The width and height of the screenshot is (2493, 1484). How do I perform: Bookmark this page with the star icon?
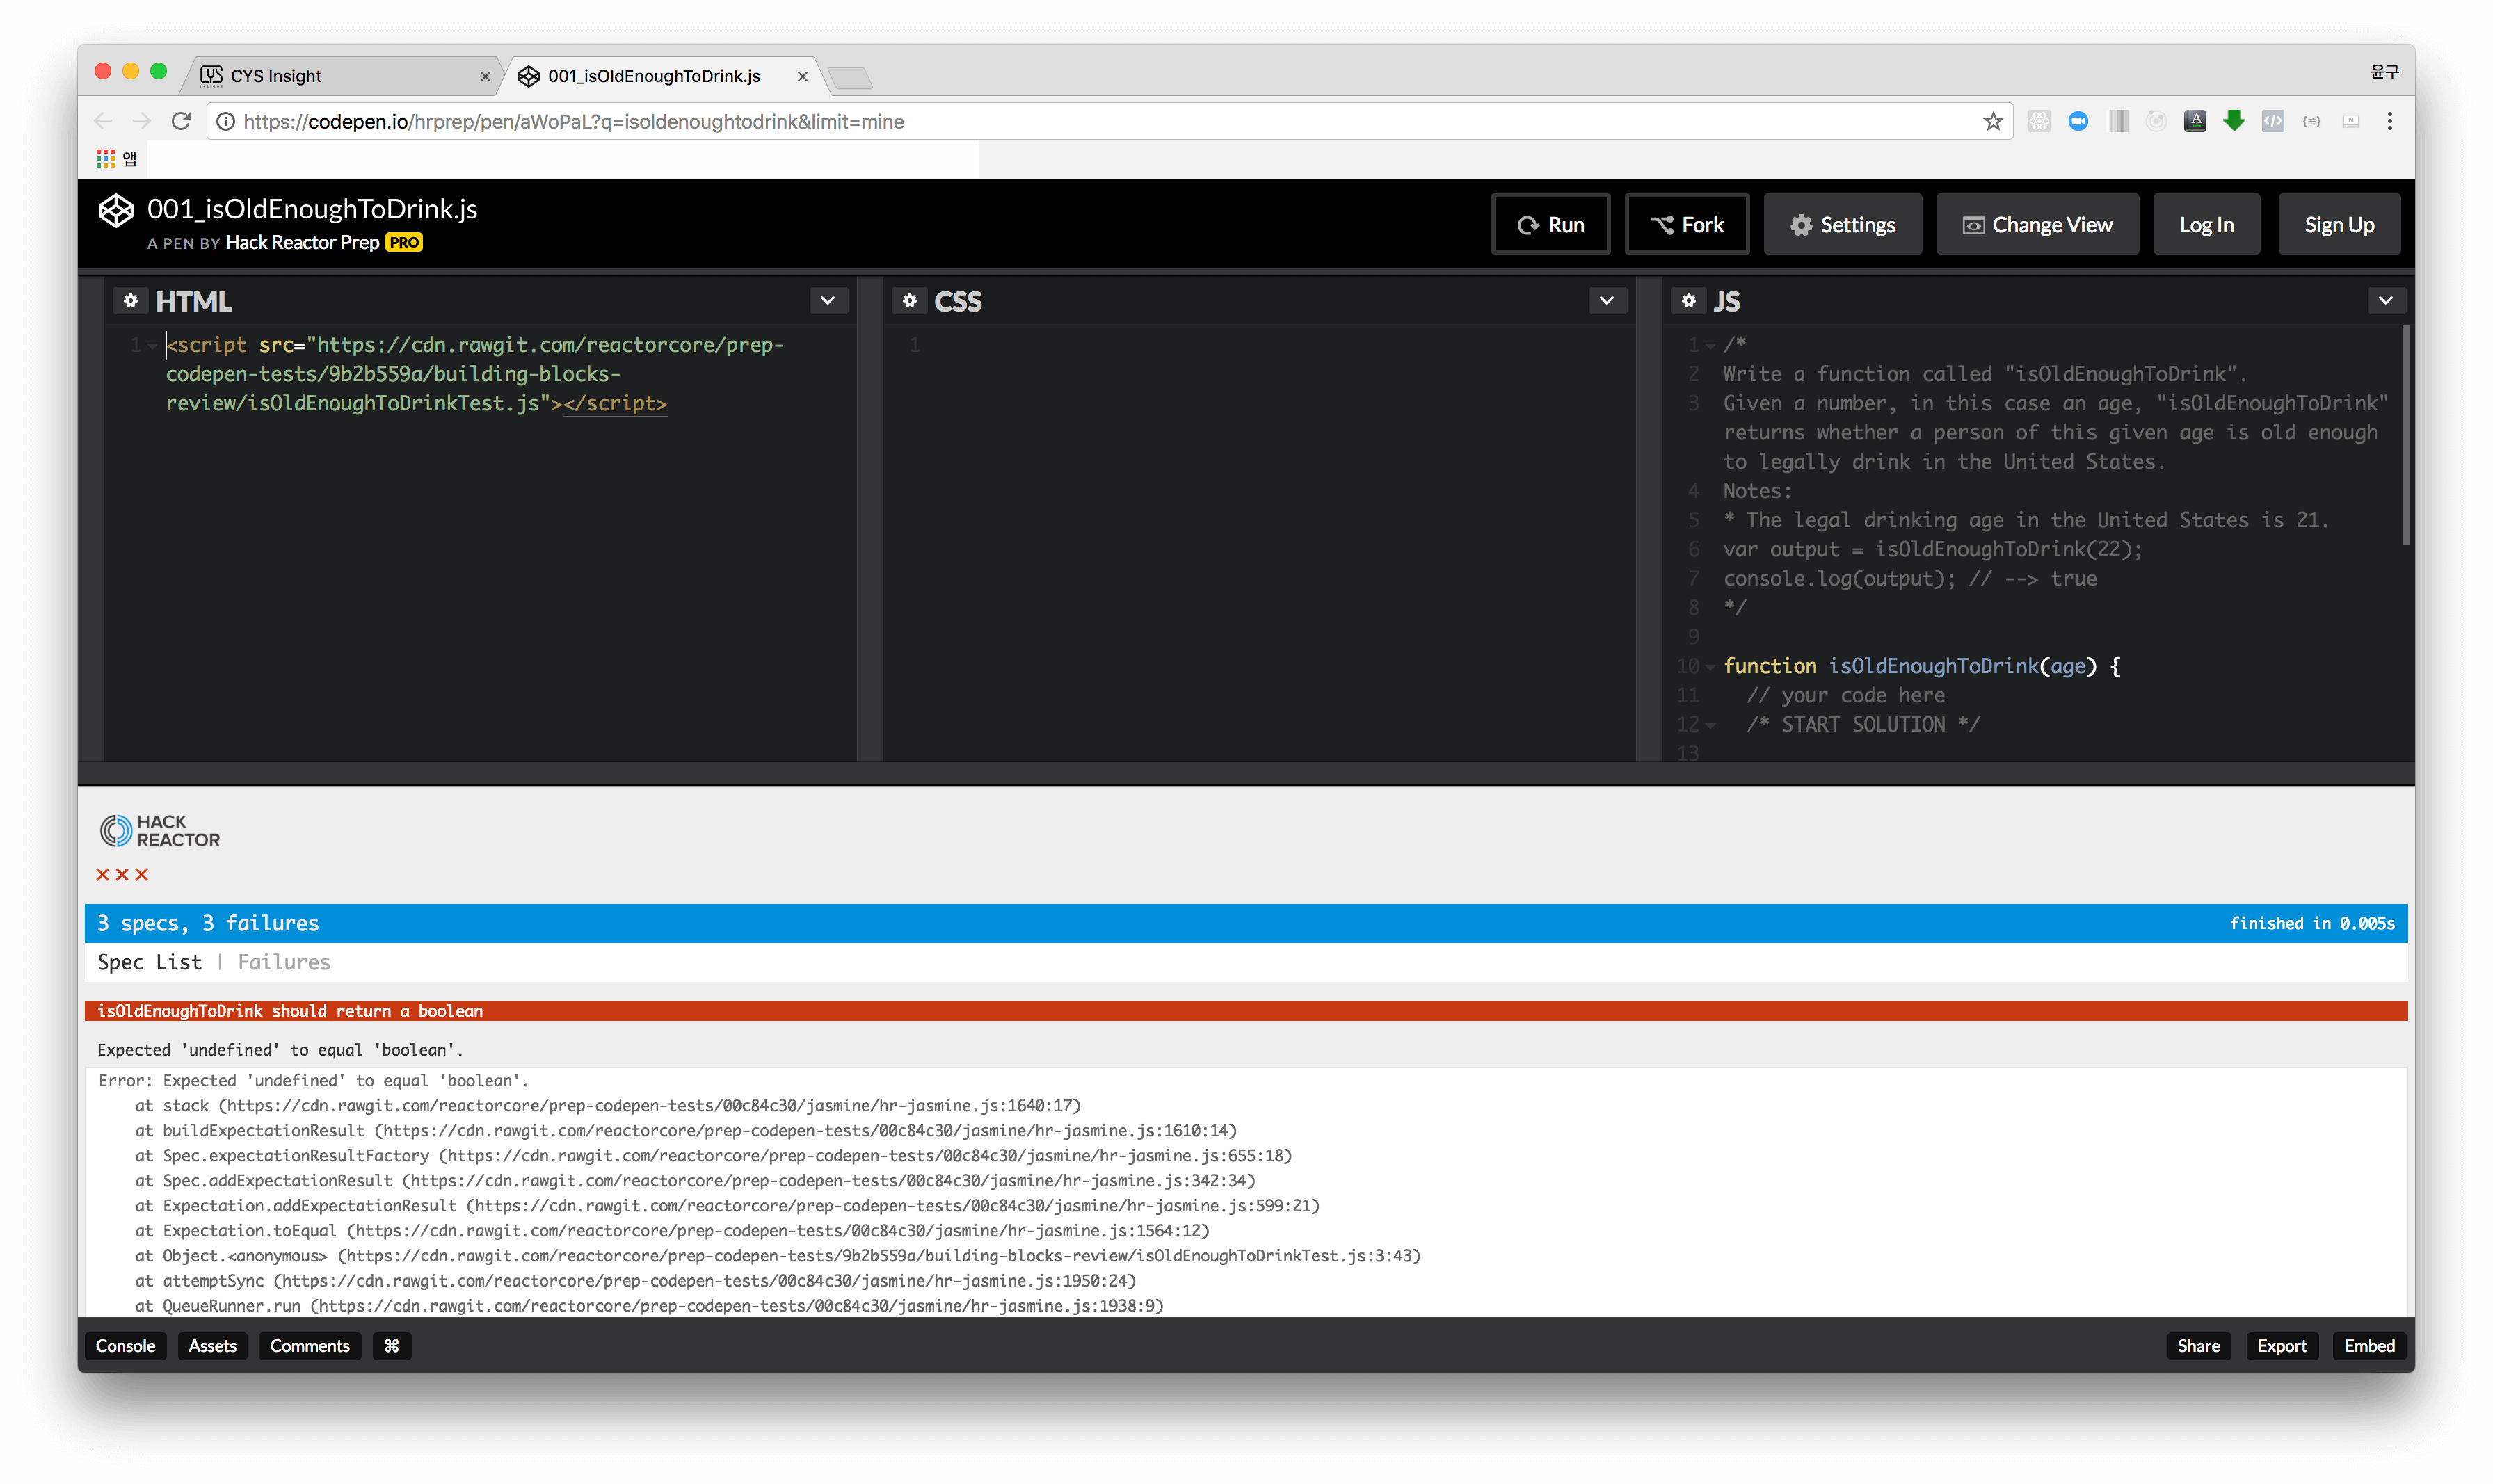(1993, 122)
